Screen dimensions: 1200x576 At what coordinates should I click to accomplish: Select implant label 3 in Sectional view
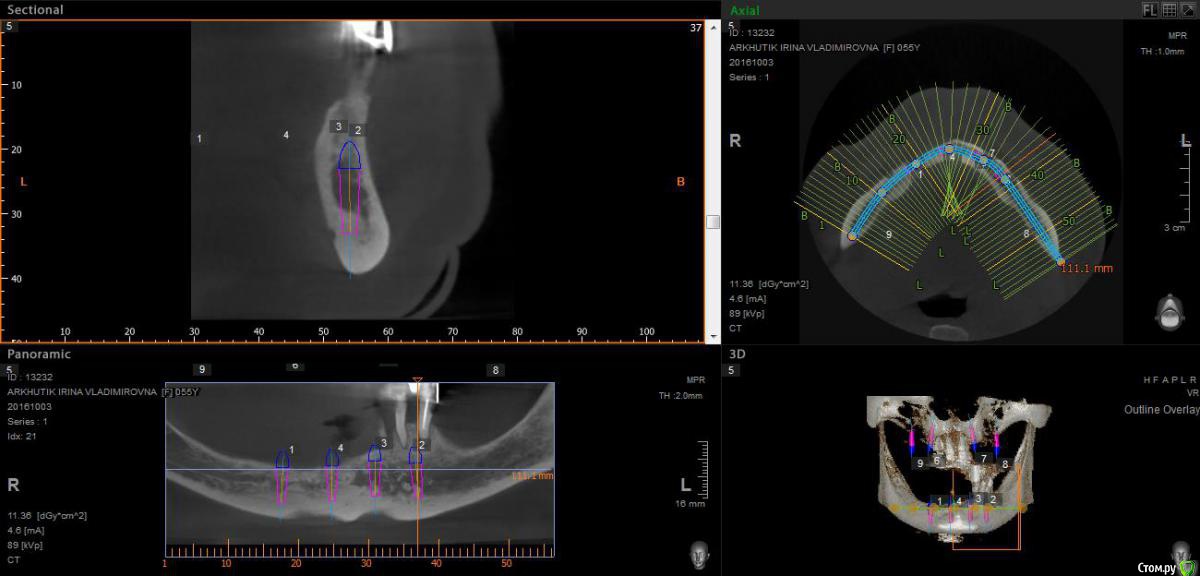(x=339, y=127)
